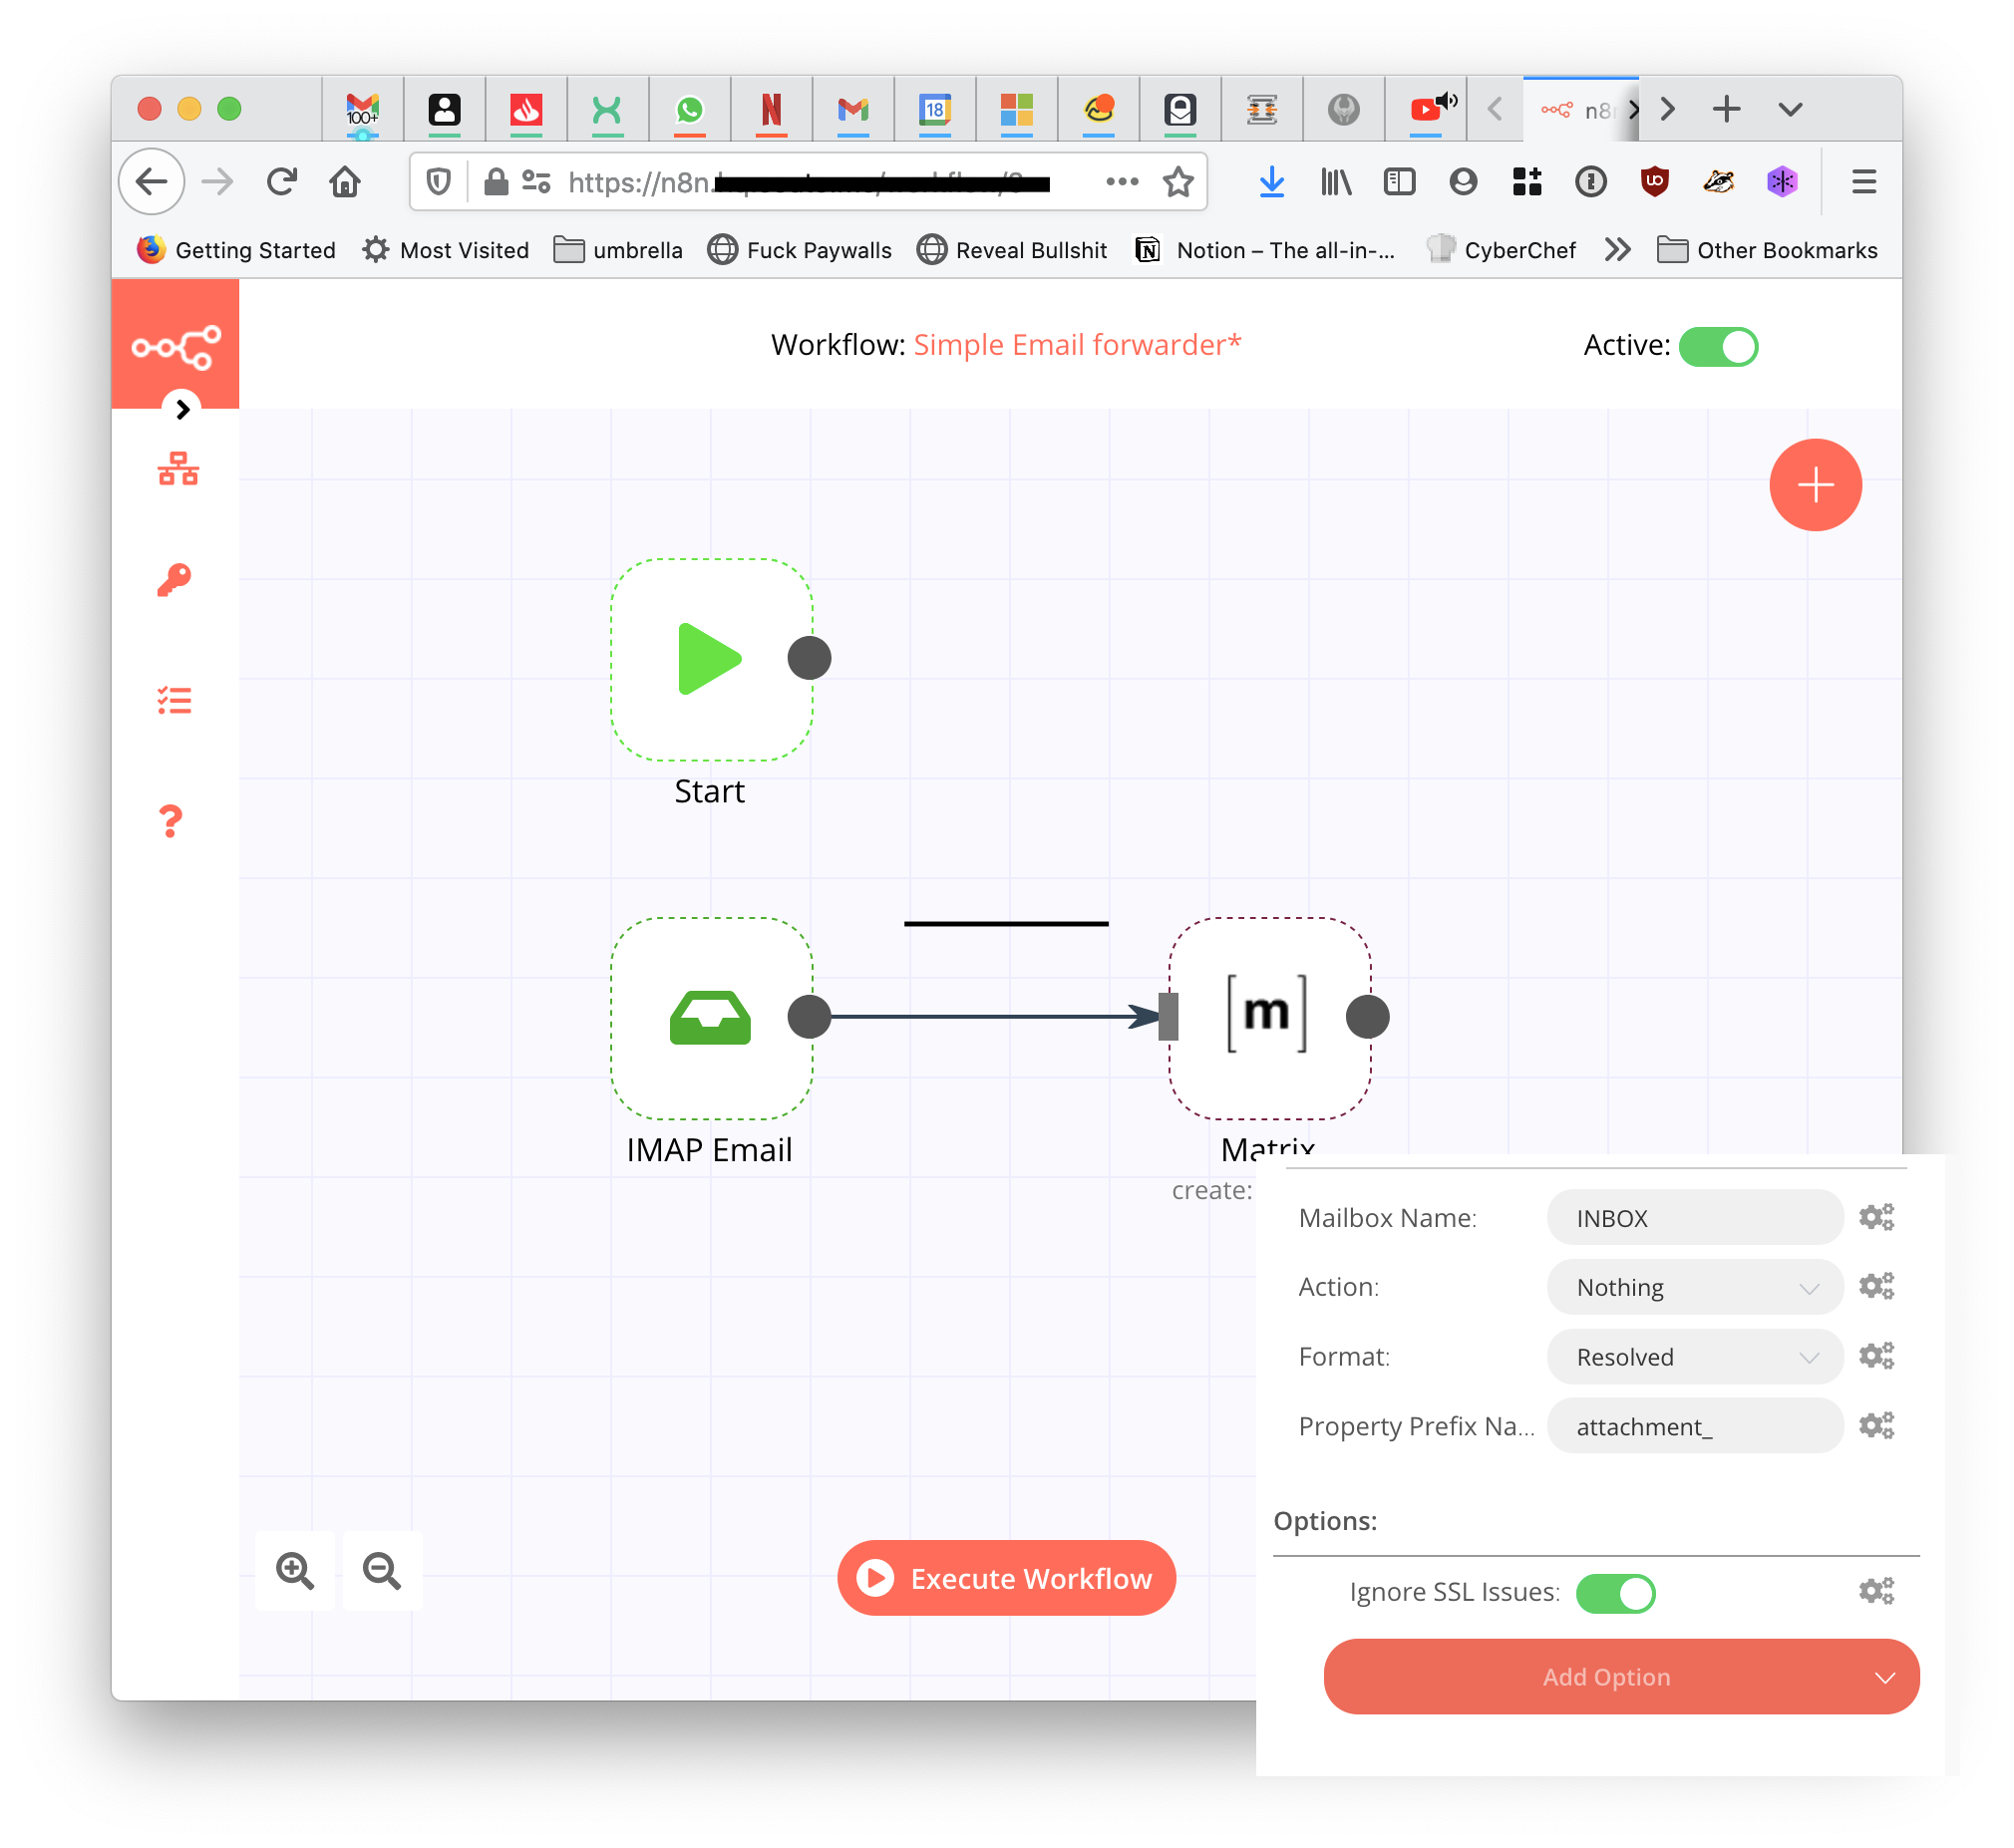Click the gears icon beside Mailbox Name

[1875, 1217]
